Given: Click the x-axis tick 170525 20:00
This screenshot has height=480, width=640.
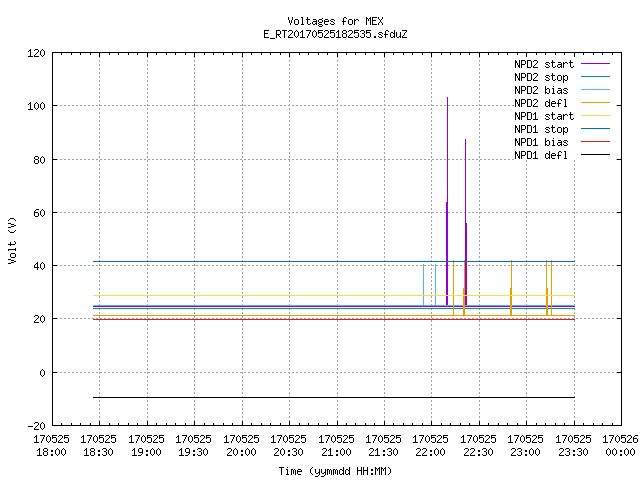Looking at the screenshot, I should 242,446.
